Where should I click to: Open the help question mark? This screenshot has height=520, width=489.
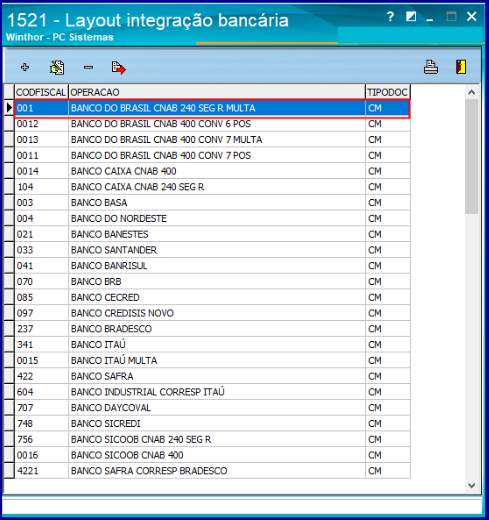[x=390, y=16]
